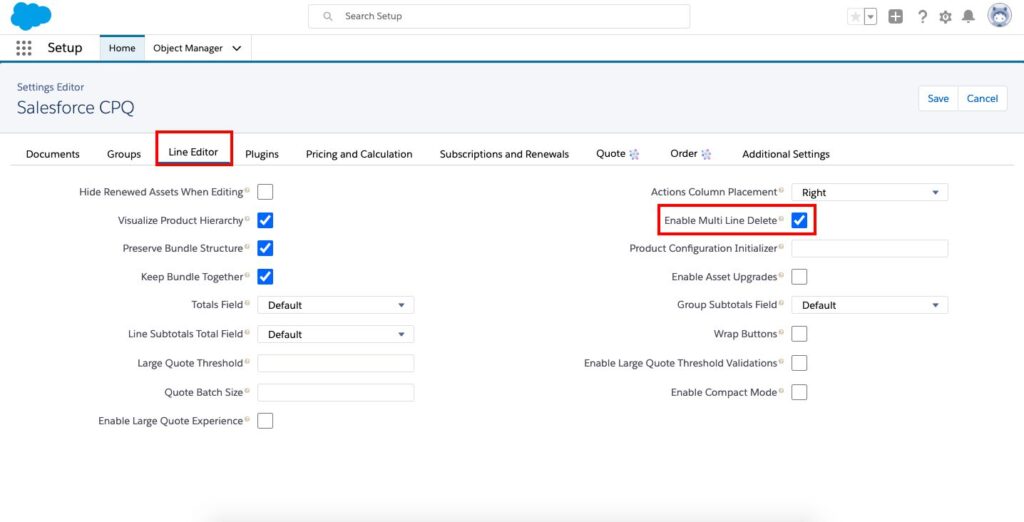1024x522 pixels.
Task: Click the info icon beside Actions Column Placement
Action: coord(781,191)
